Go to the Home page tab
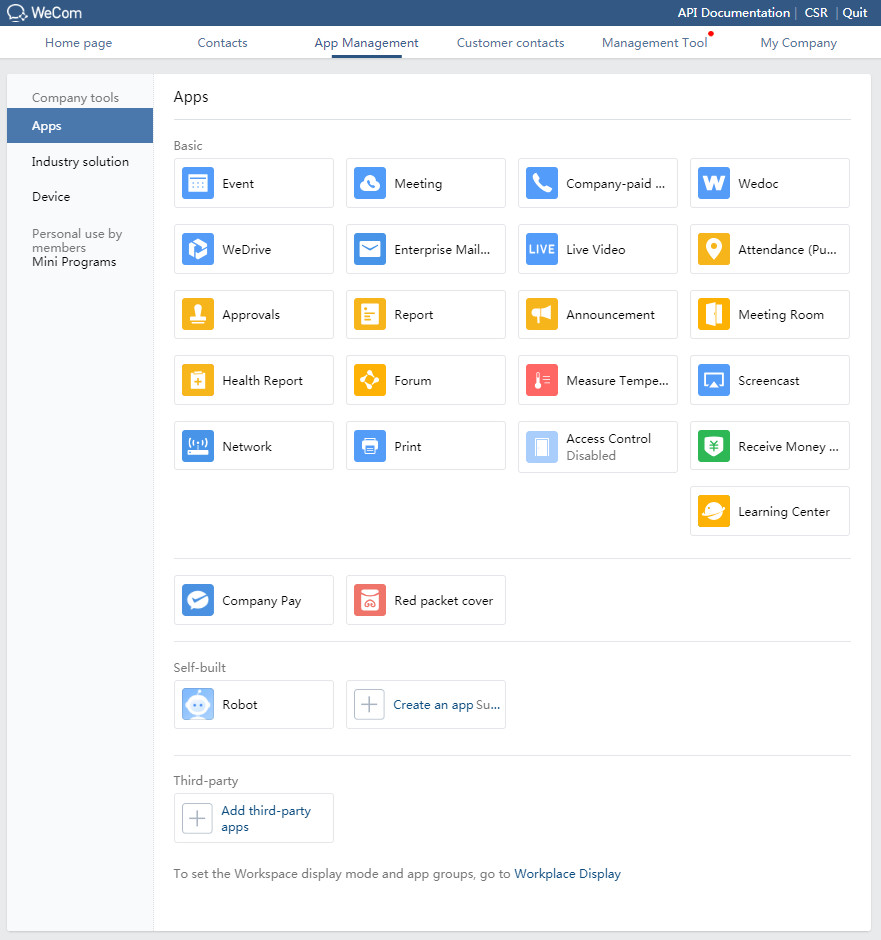This screenshot has width=881, height=940. (x=79, y=43)
